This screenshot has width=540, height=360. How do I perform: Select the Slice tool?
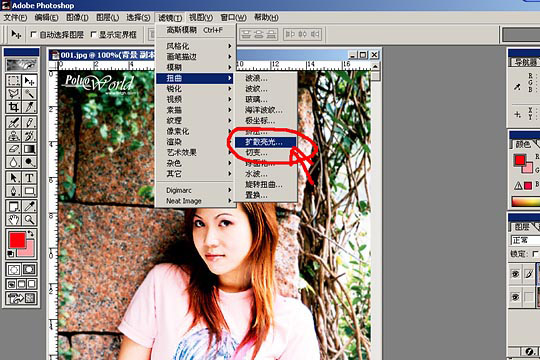tap(29, 107)
